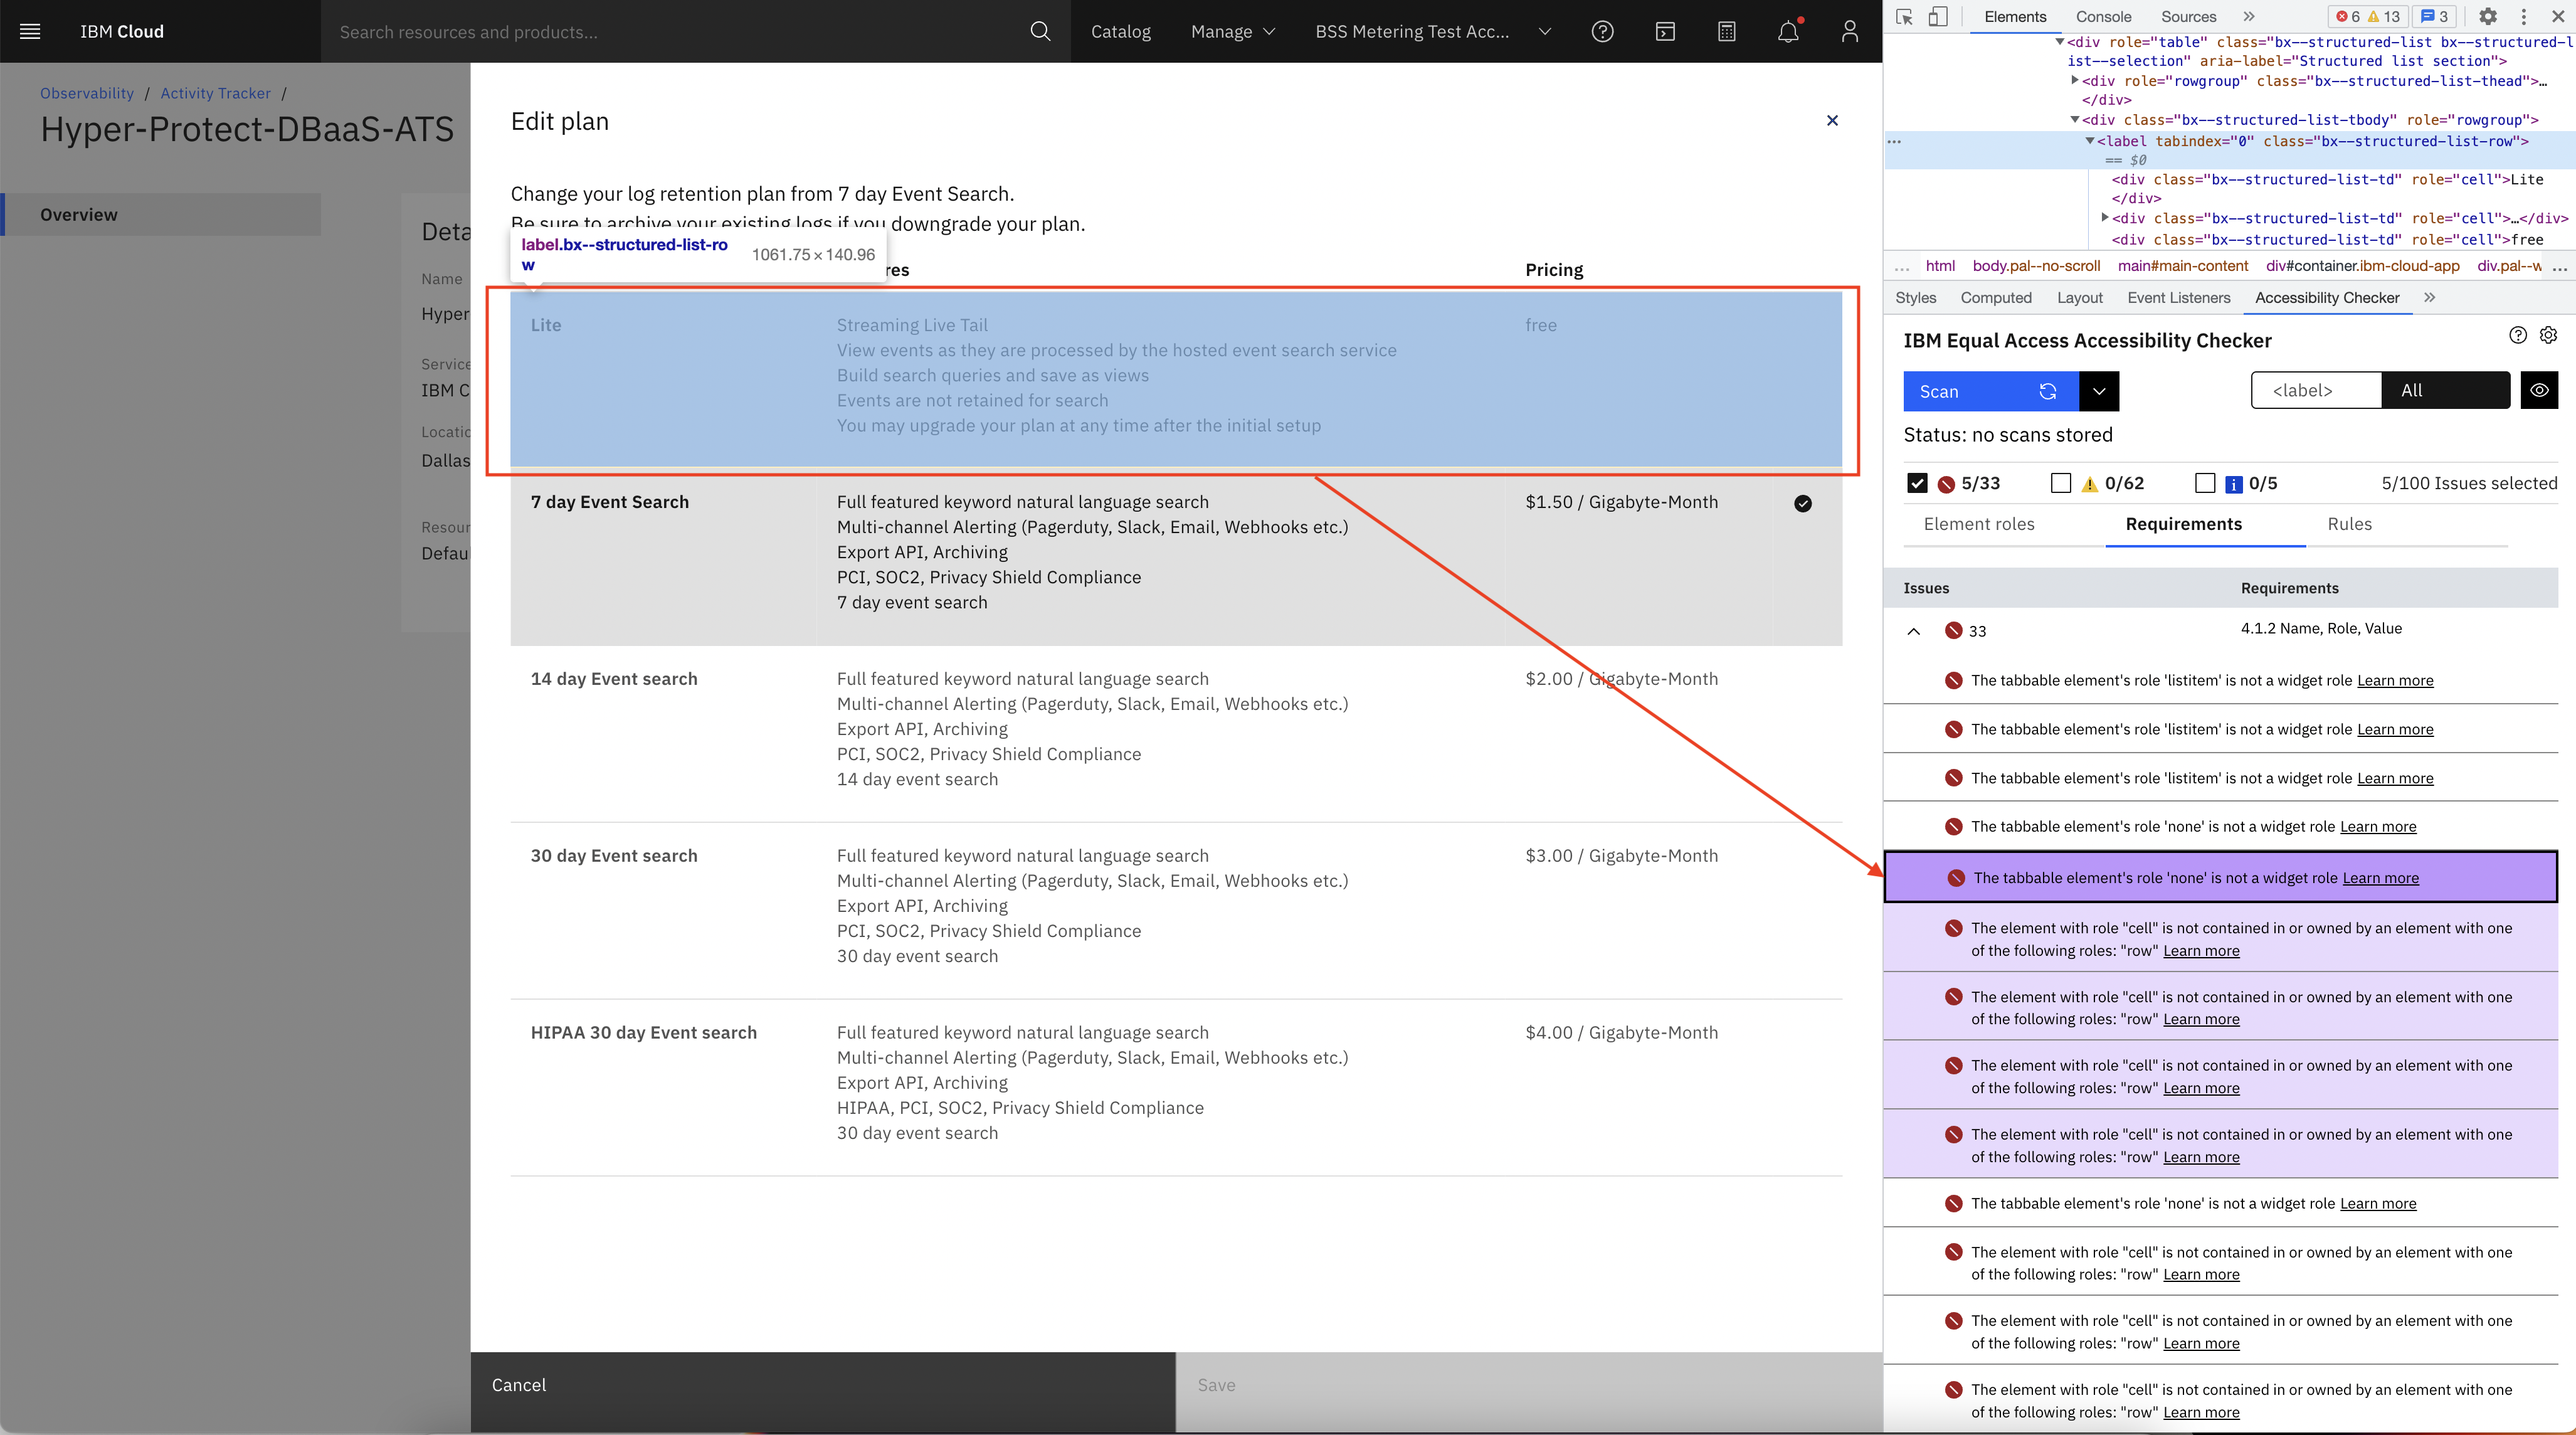Open the Activity Tracker breadcrumb link
The width and height of the screenshot is (2576, 1435).
tap(215, 93)
